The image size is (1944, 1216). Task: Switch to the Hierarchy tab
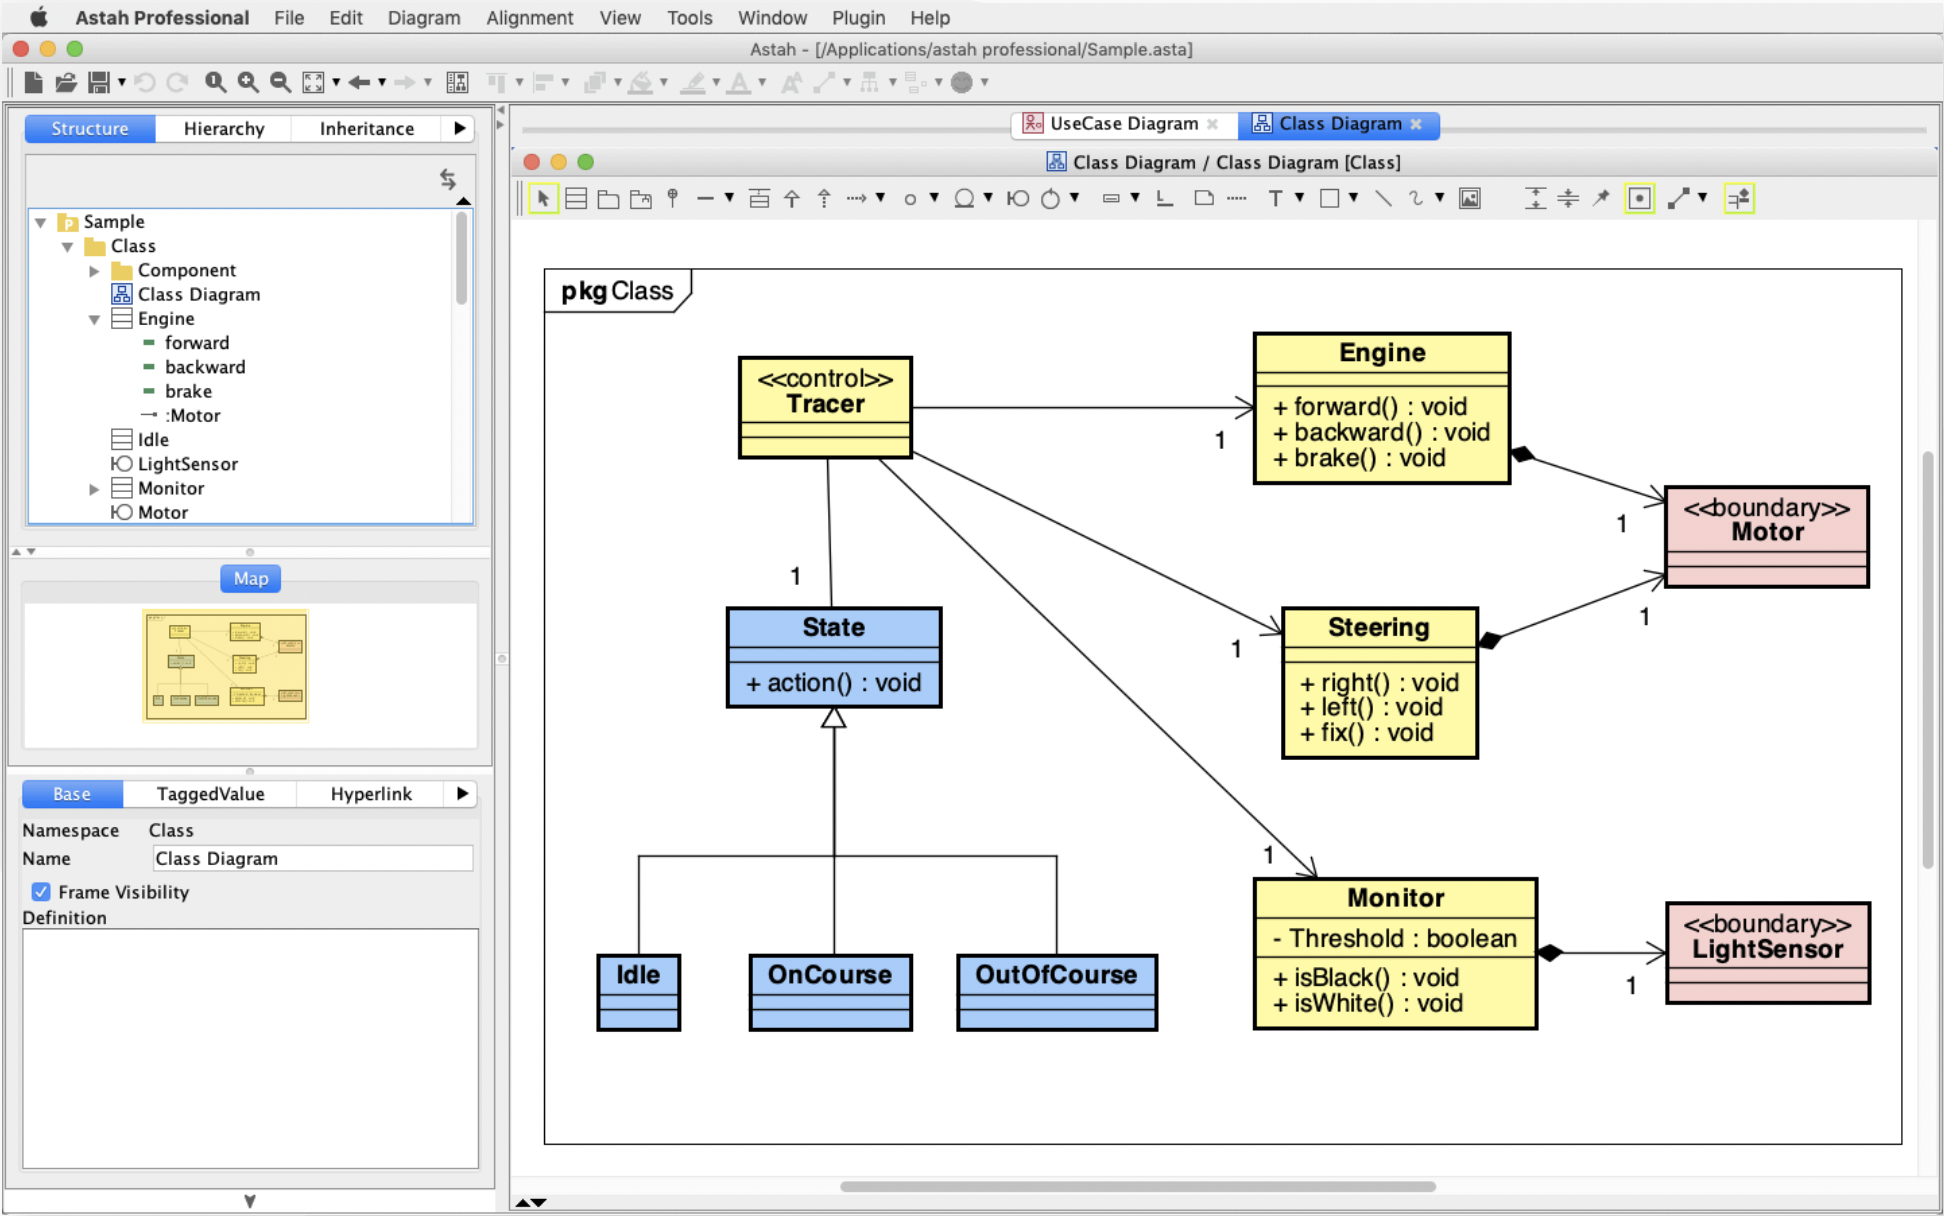[223, 128]
